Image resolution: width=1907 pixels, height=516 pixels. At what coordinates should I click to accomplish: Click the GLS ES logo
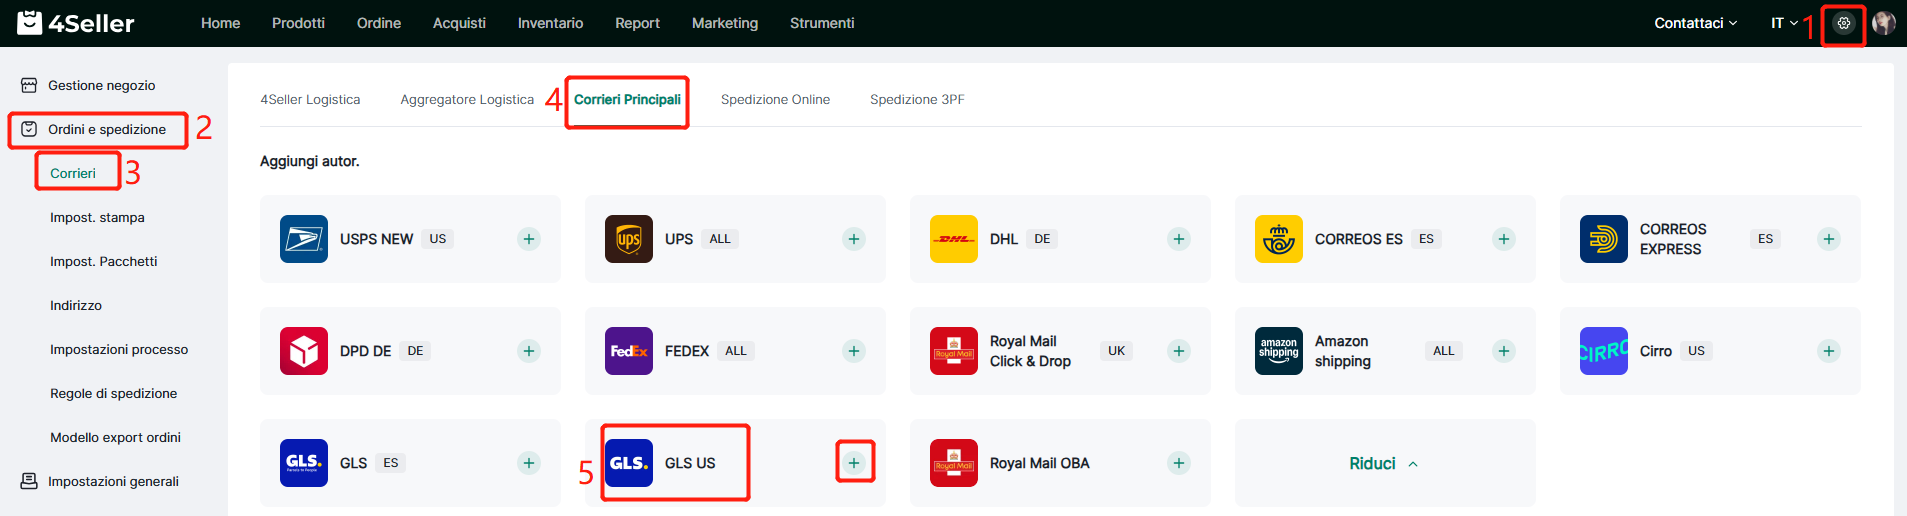click(x=304, y=463)
